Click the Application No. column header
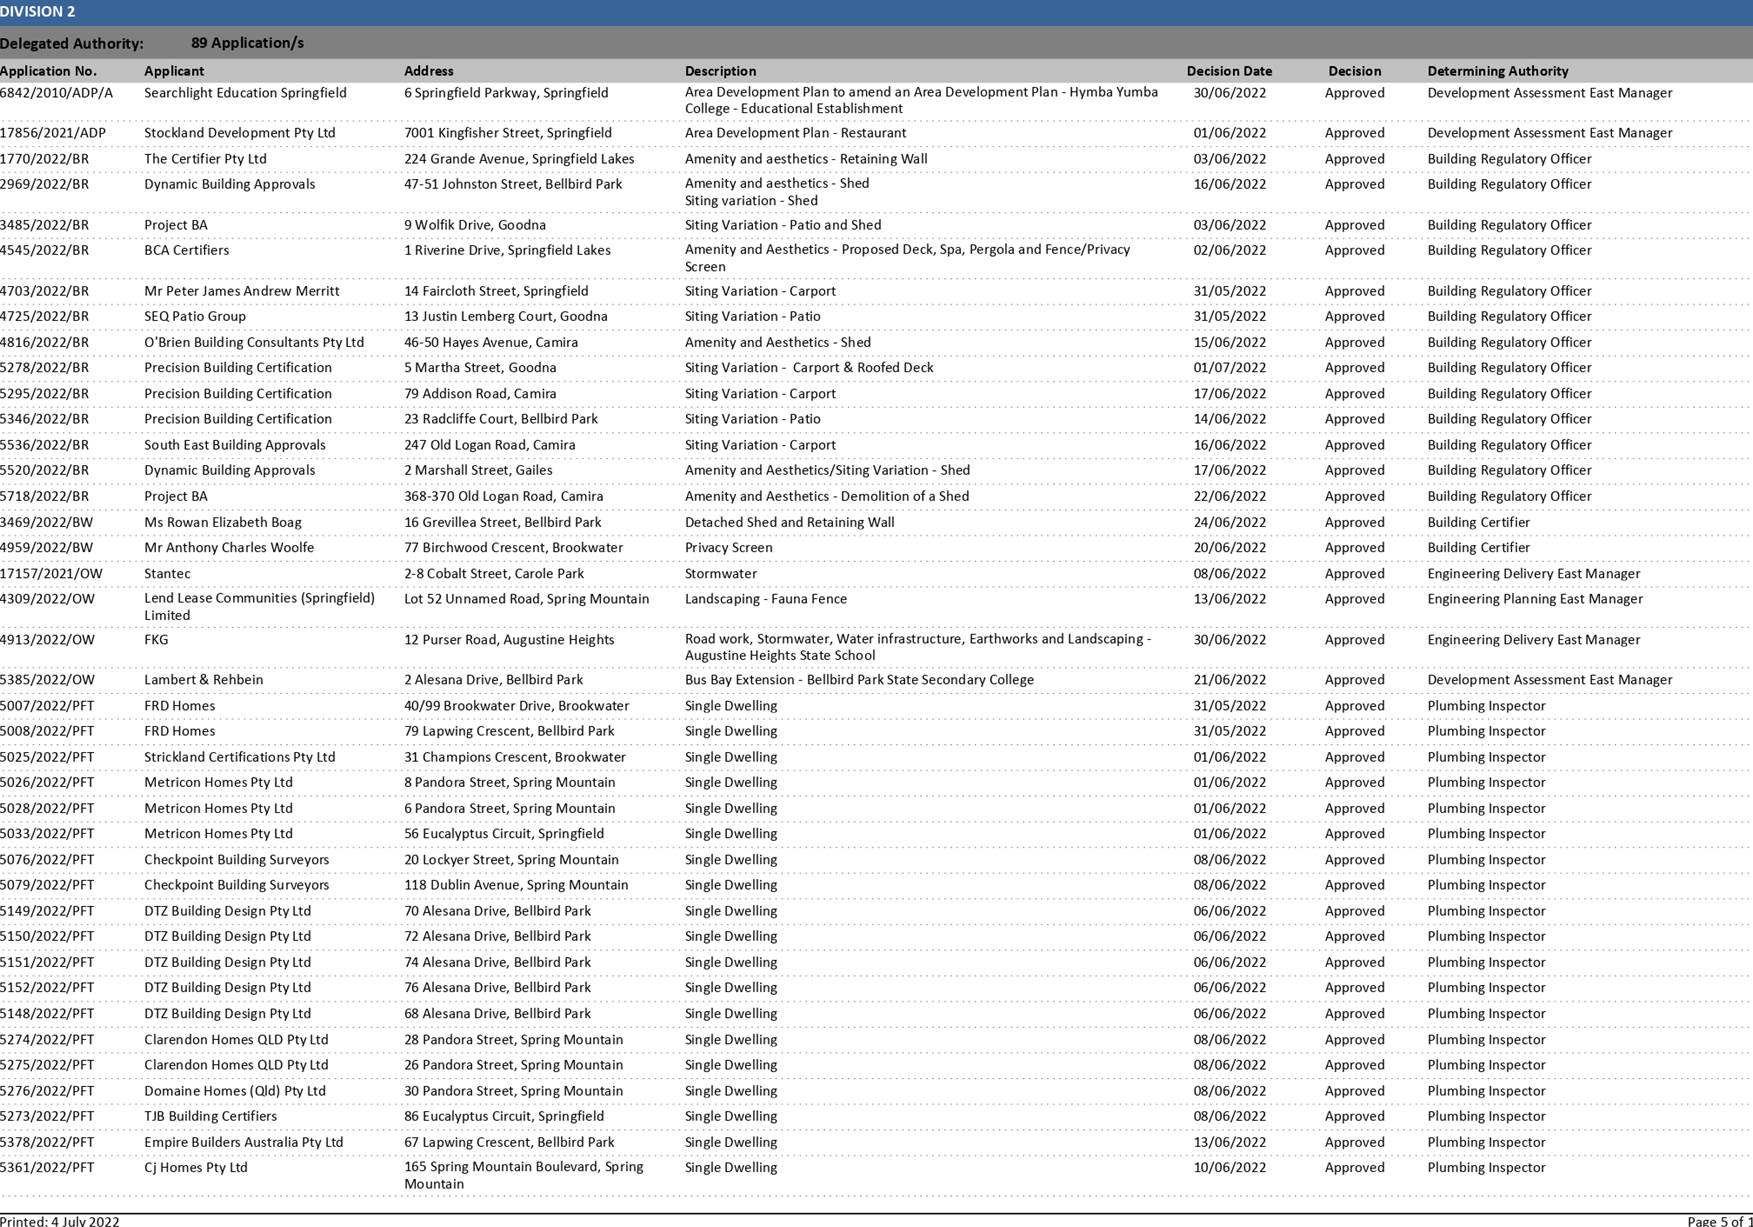The width and height of the screenshot is (1753, 1227). (48, 71)
